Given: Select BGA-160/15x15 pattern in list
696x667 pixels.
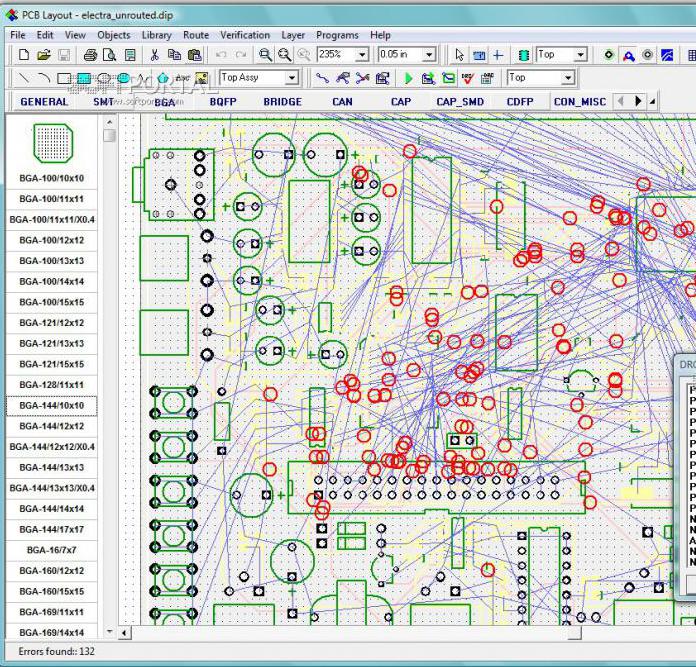Looking at the screenshot, I should 51,592.
